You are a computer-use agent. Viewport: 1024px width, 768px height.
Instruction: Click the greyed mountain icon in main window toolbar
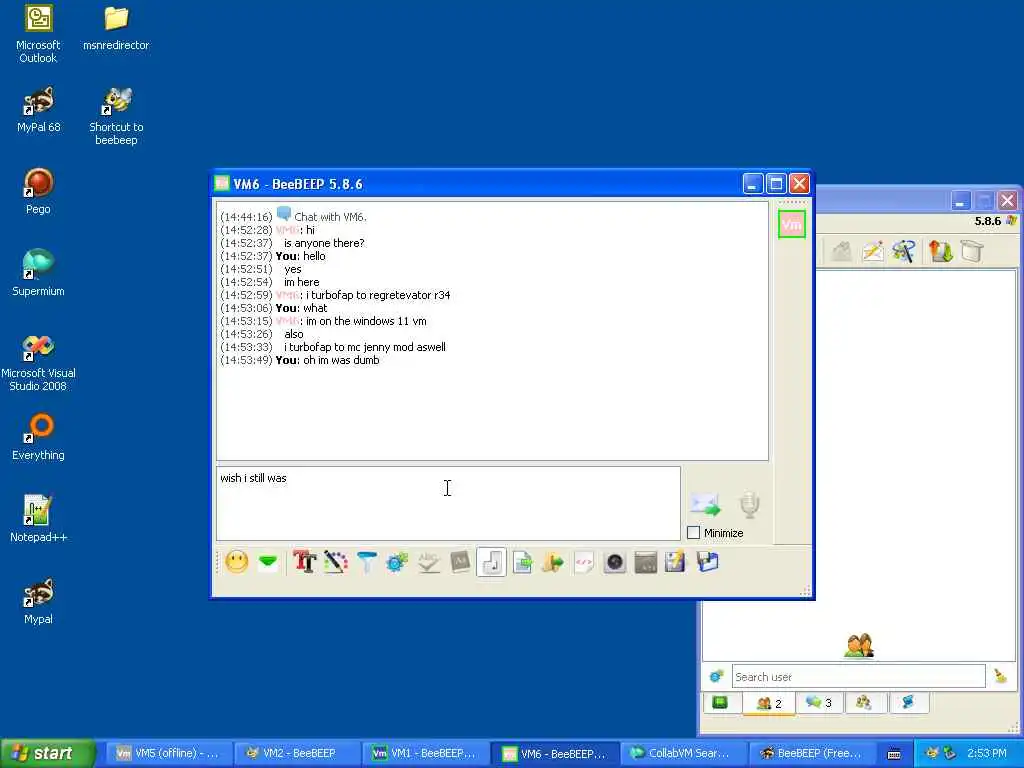coord(841,251)
